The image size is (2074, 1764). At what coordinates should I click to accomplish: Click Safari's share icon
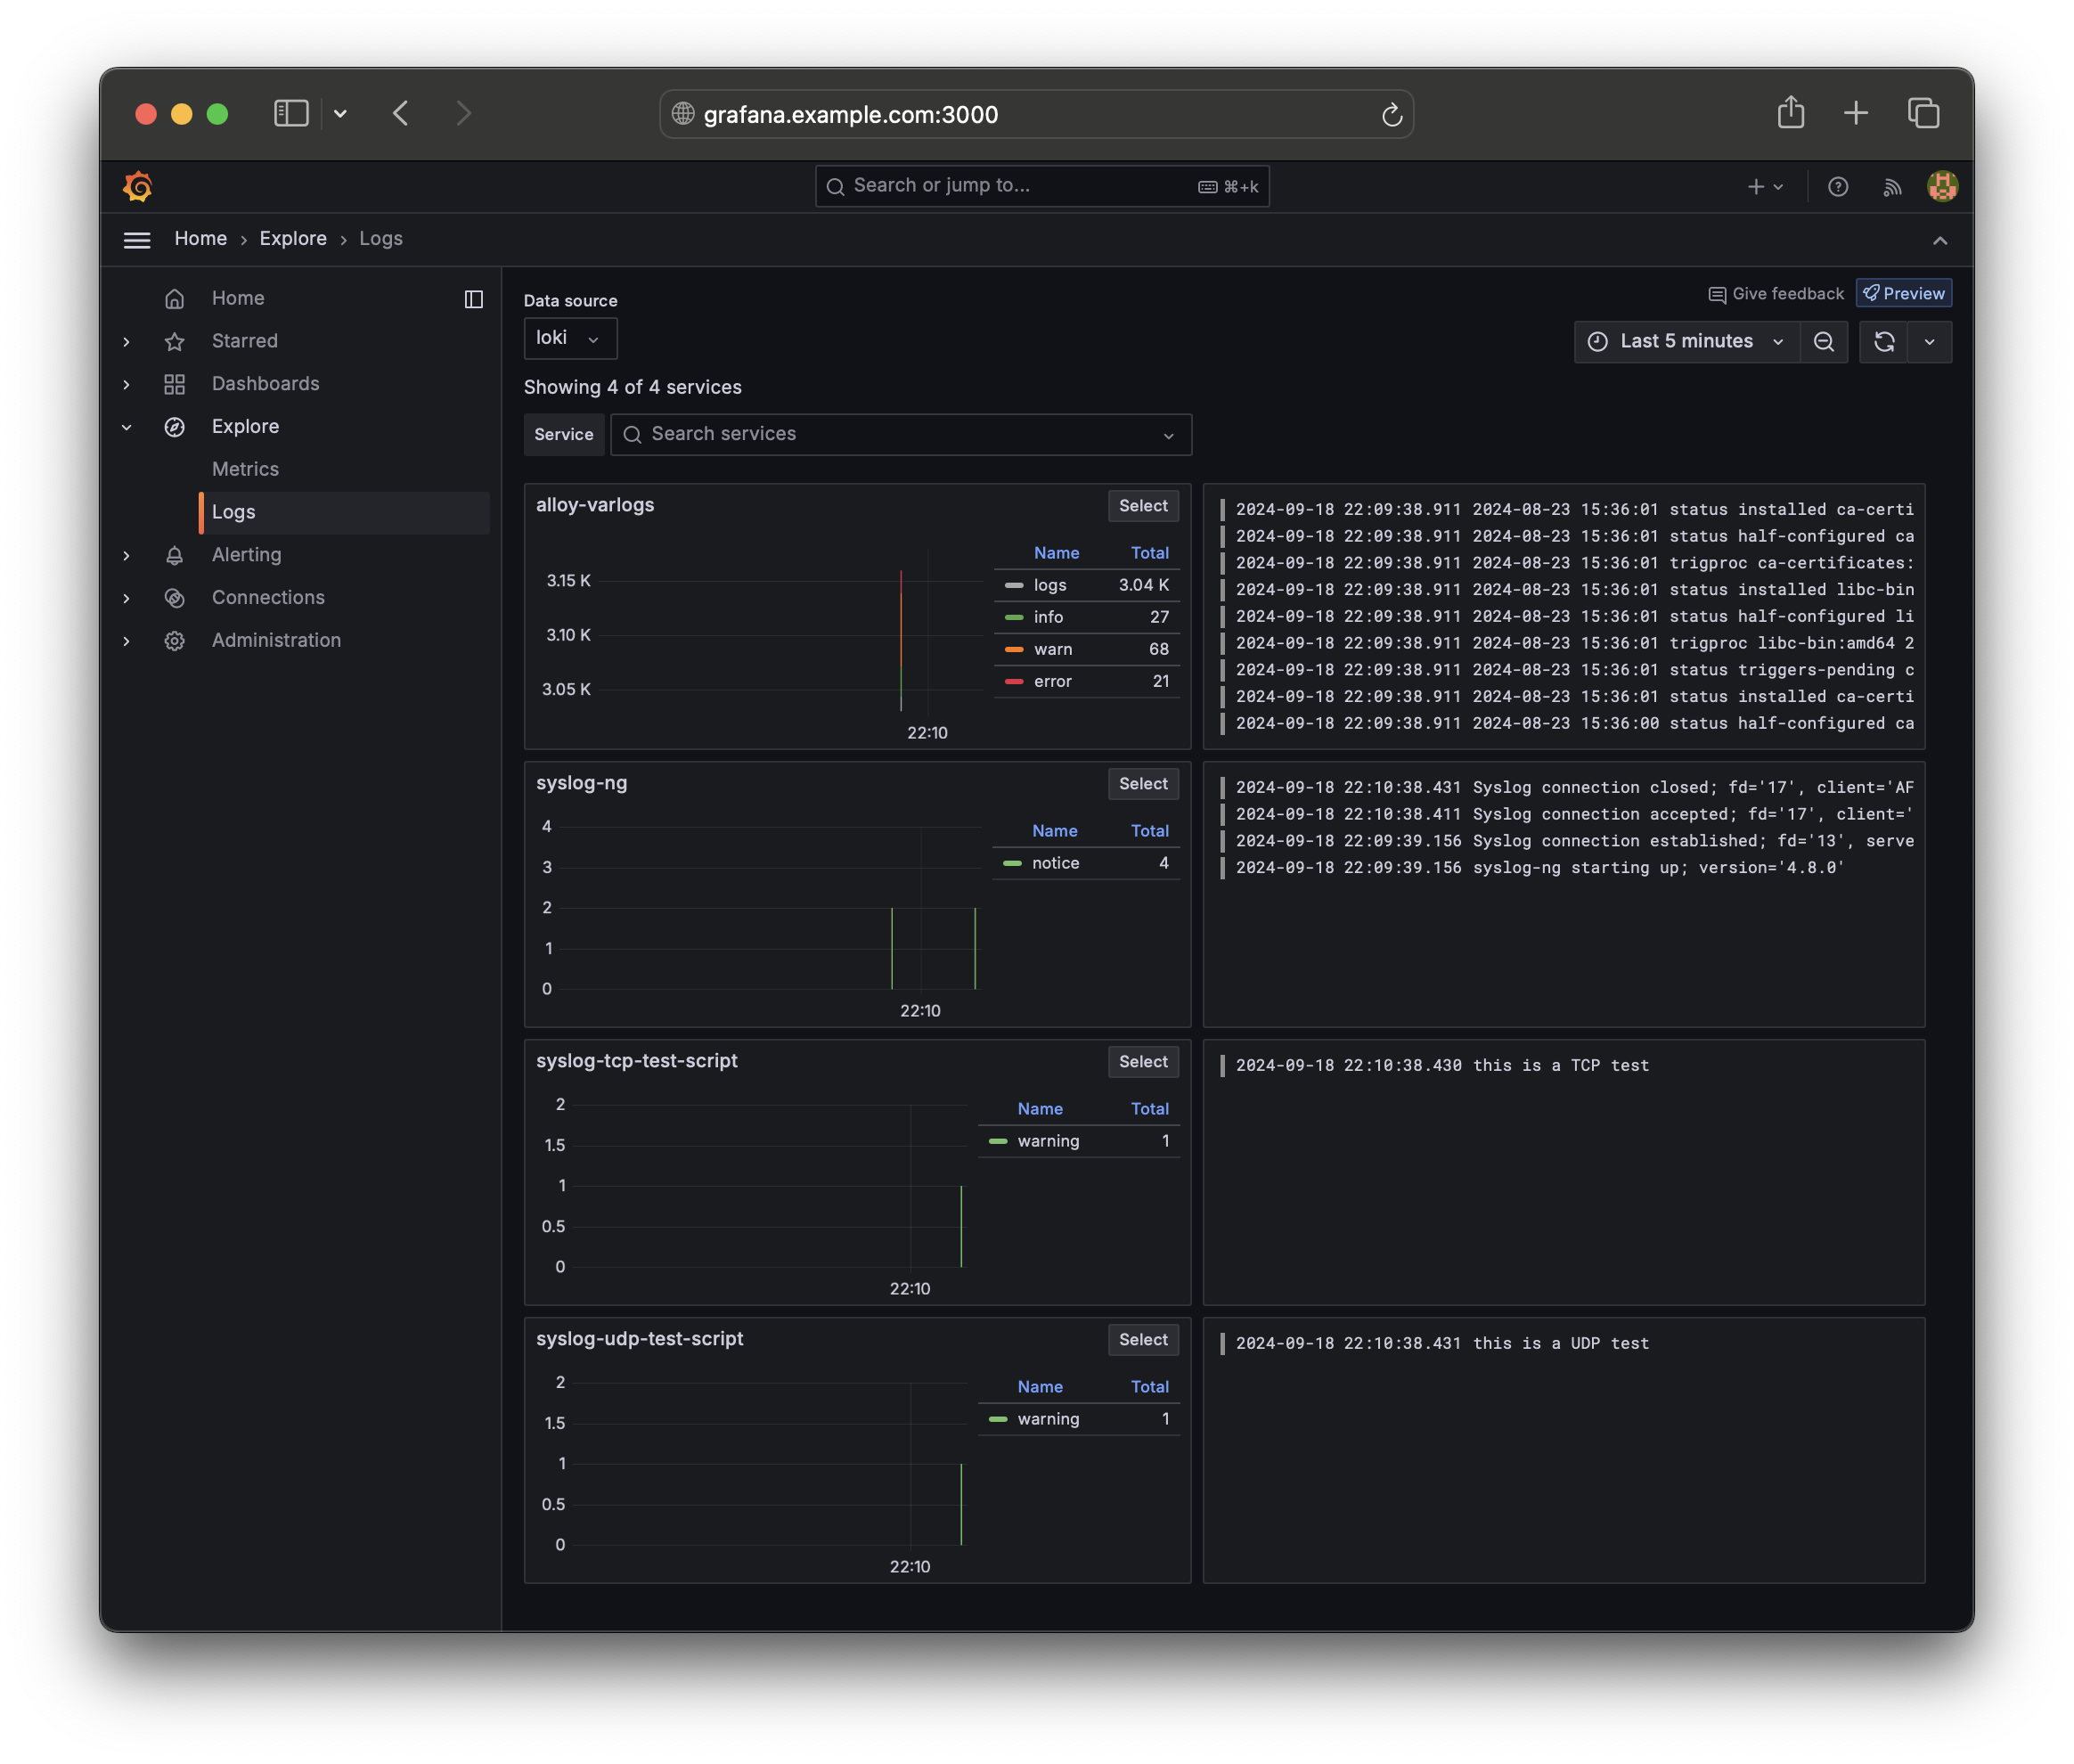click(x=1790, y=113)
